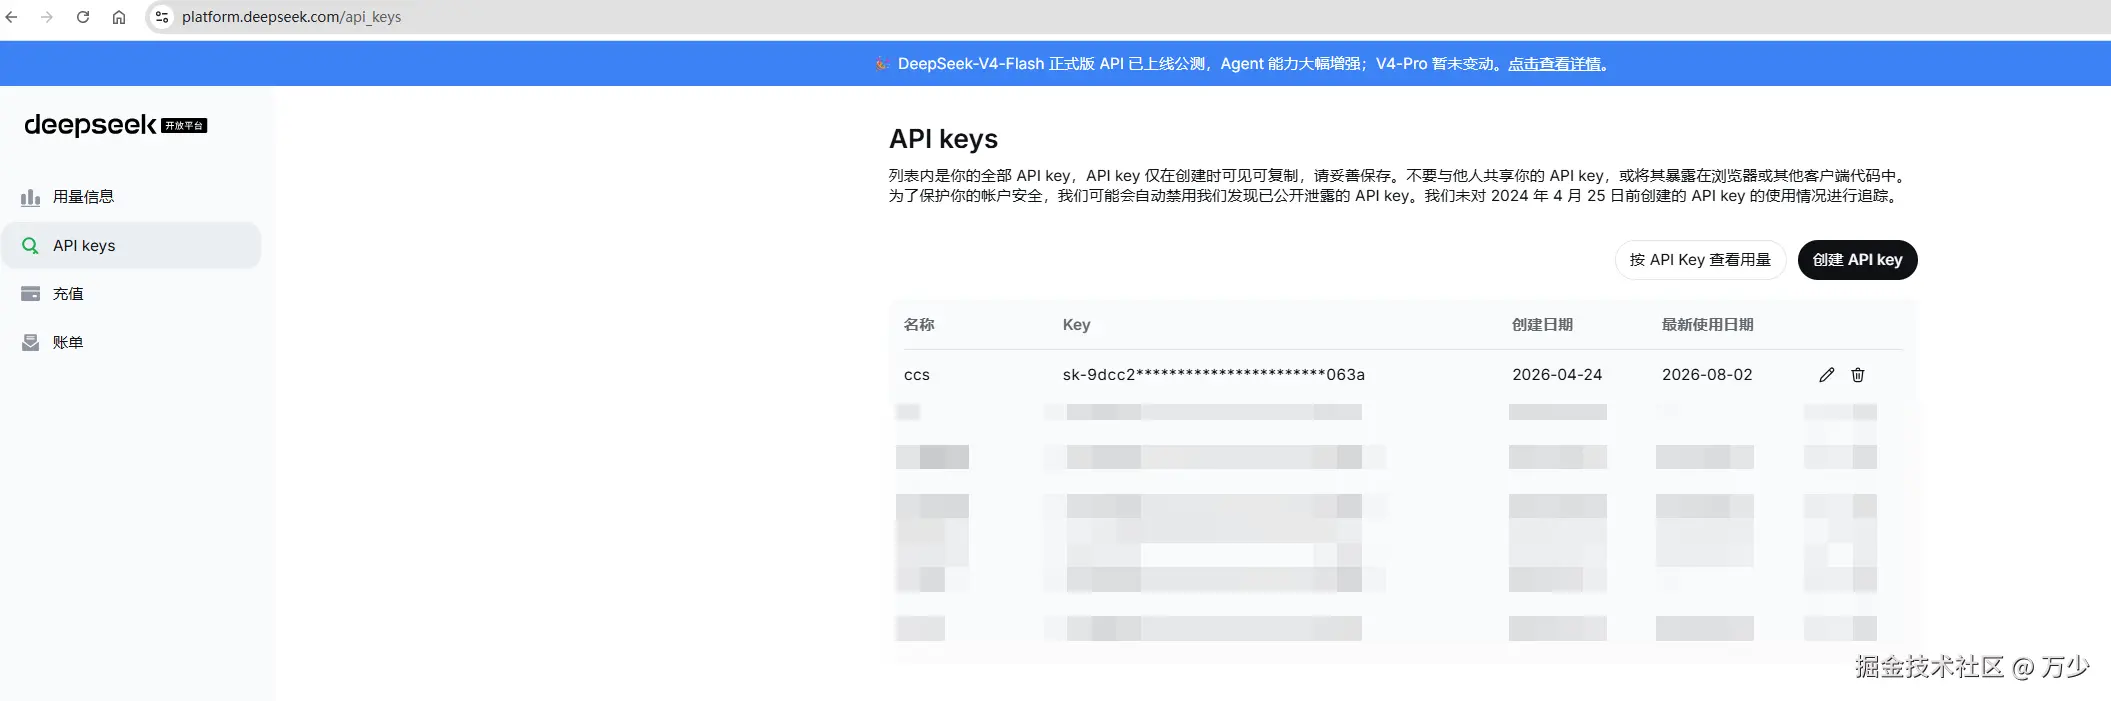Click the API keys page heading
This screenshot has width=2111, height=701.
[x=943, y=139]
